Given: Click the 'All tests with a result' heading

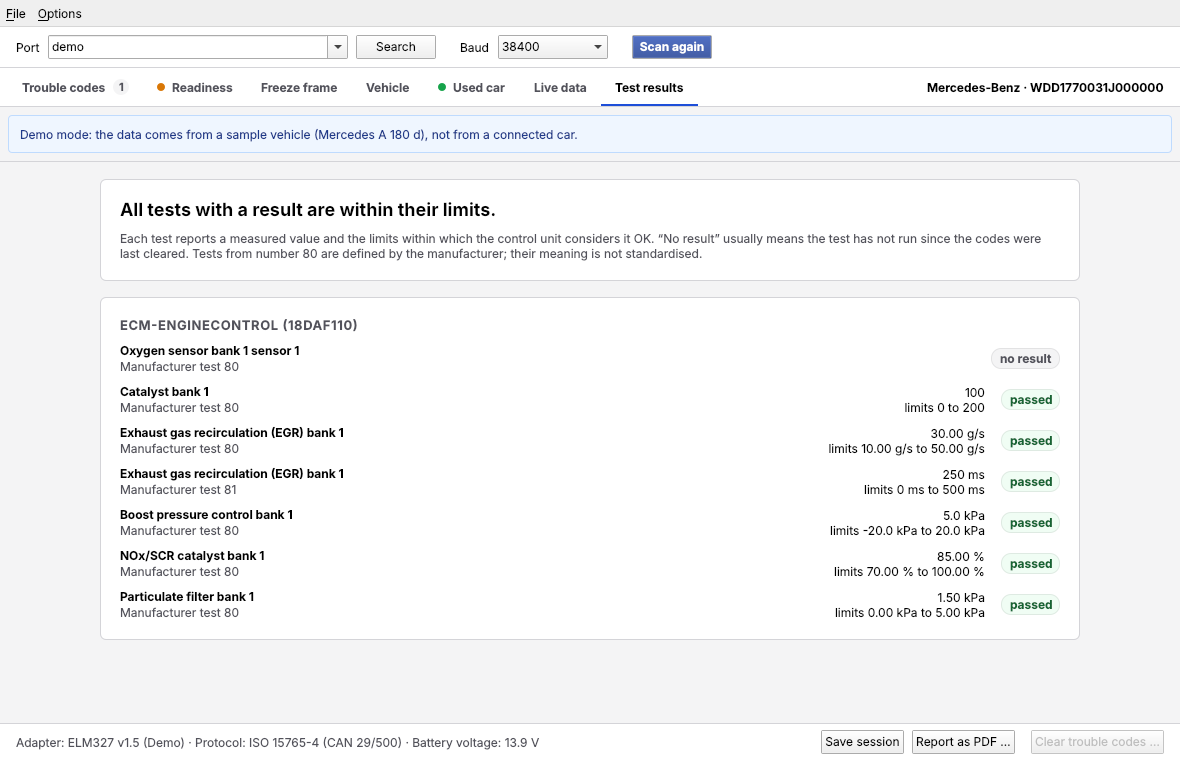Looking at the screenshot, I should click(x=308, y=209).
